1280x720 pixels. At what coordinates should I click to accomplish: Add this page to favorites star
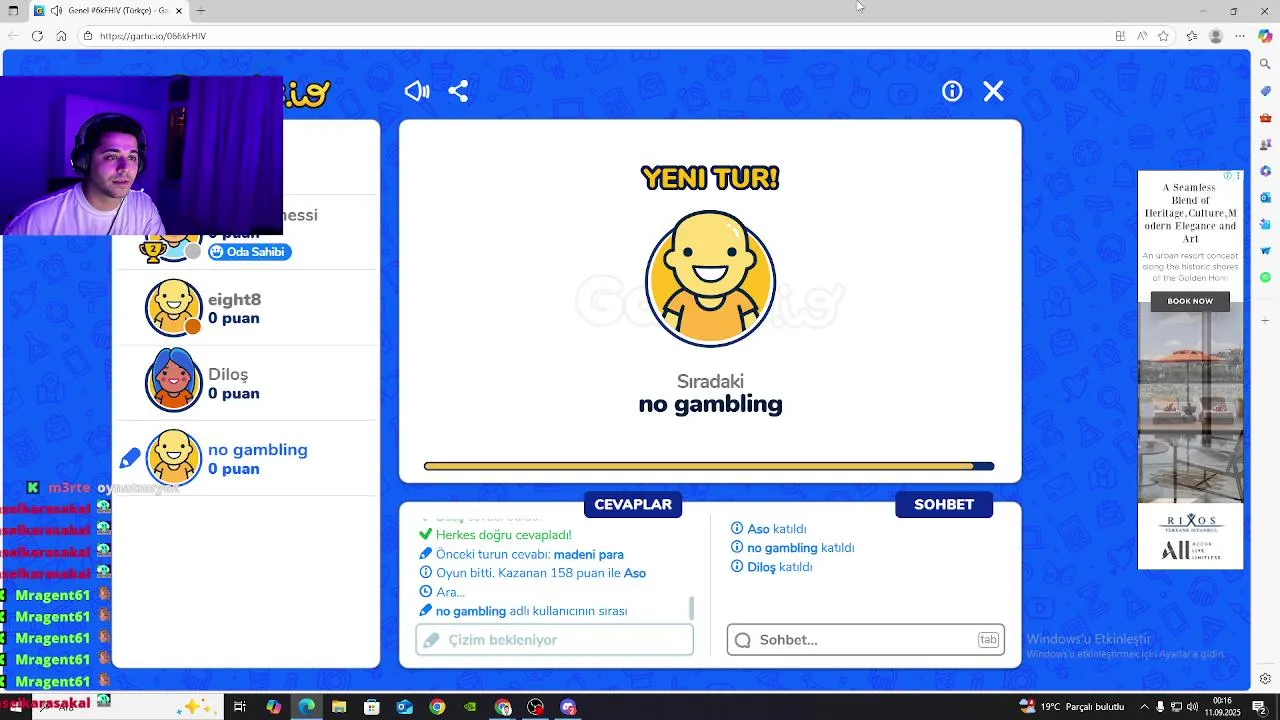pos(1163,36)
